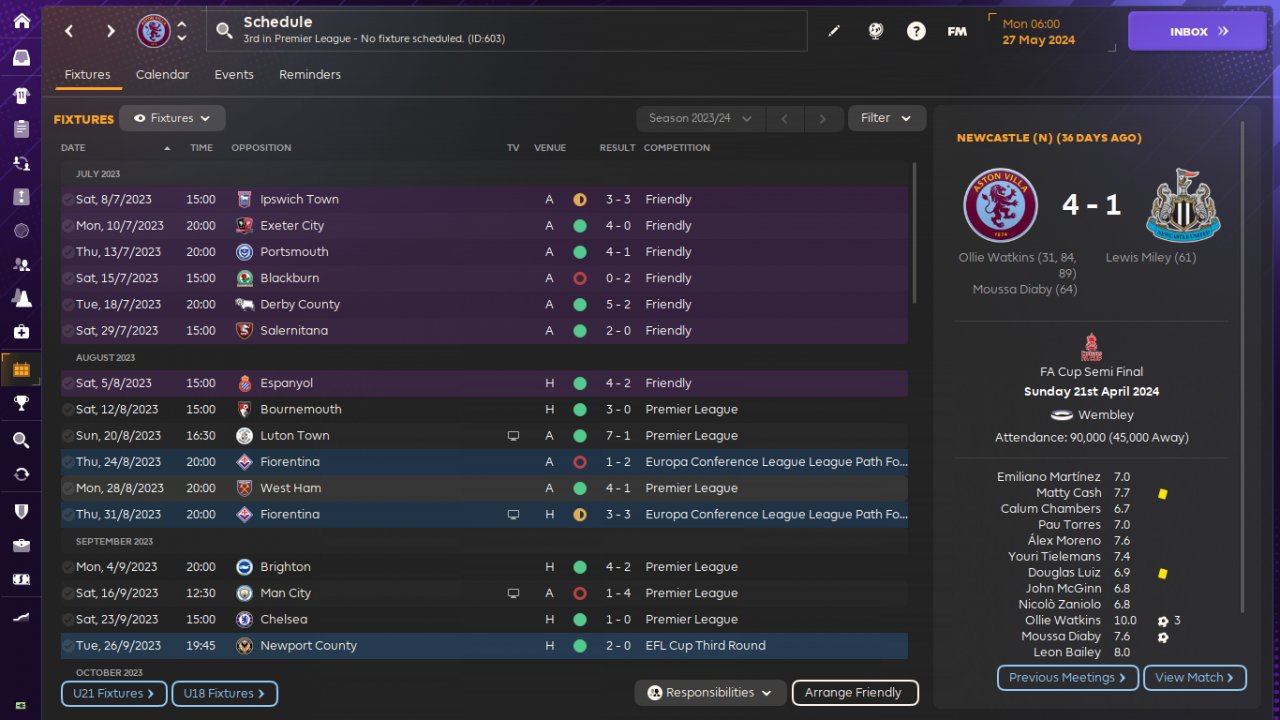Click the FM menu icon
The height and width of the screenshot is (720, 1280).
point(957,31)
